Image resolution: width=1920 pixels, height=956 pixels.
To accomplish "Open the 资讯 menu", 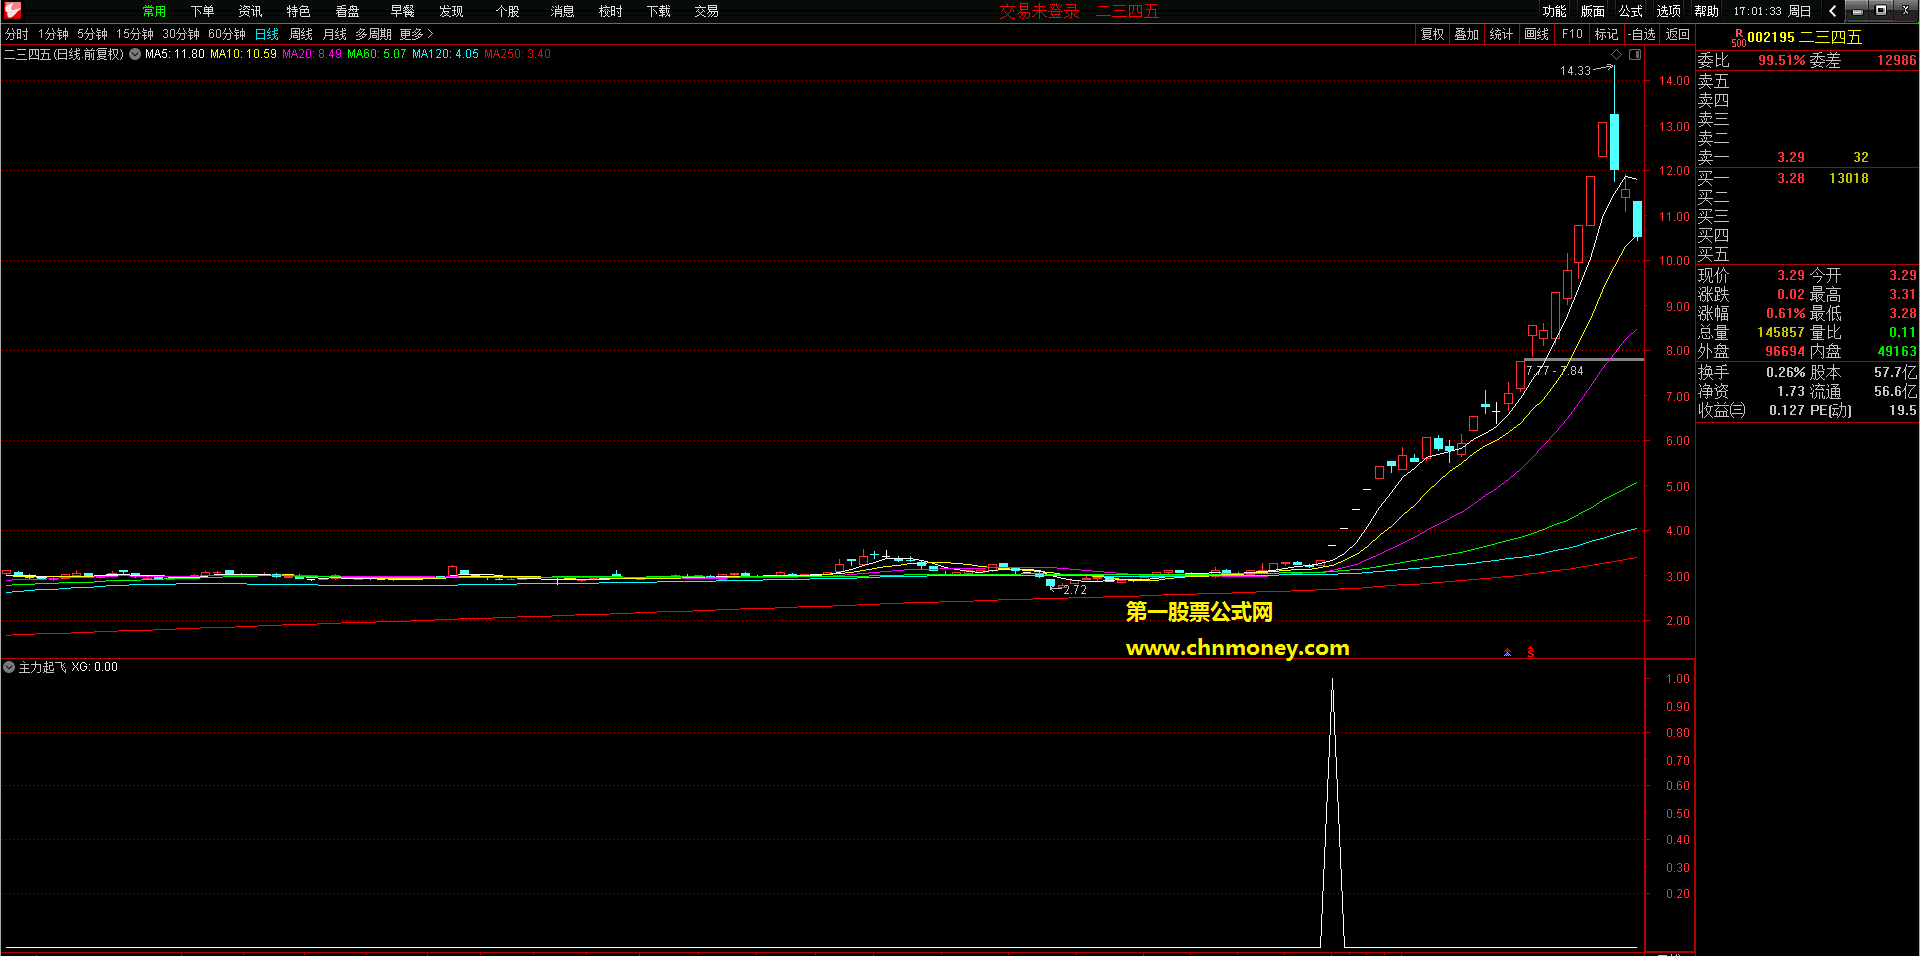I will click(250, 11).
